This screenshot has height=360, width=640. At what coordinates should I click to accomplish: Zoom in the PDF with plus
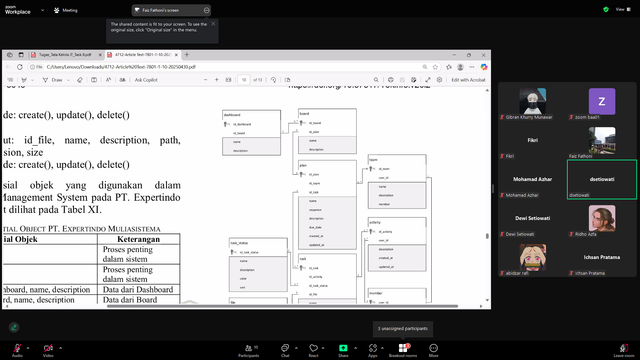tap(217, 80)
